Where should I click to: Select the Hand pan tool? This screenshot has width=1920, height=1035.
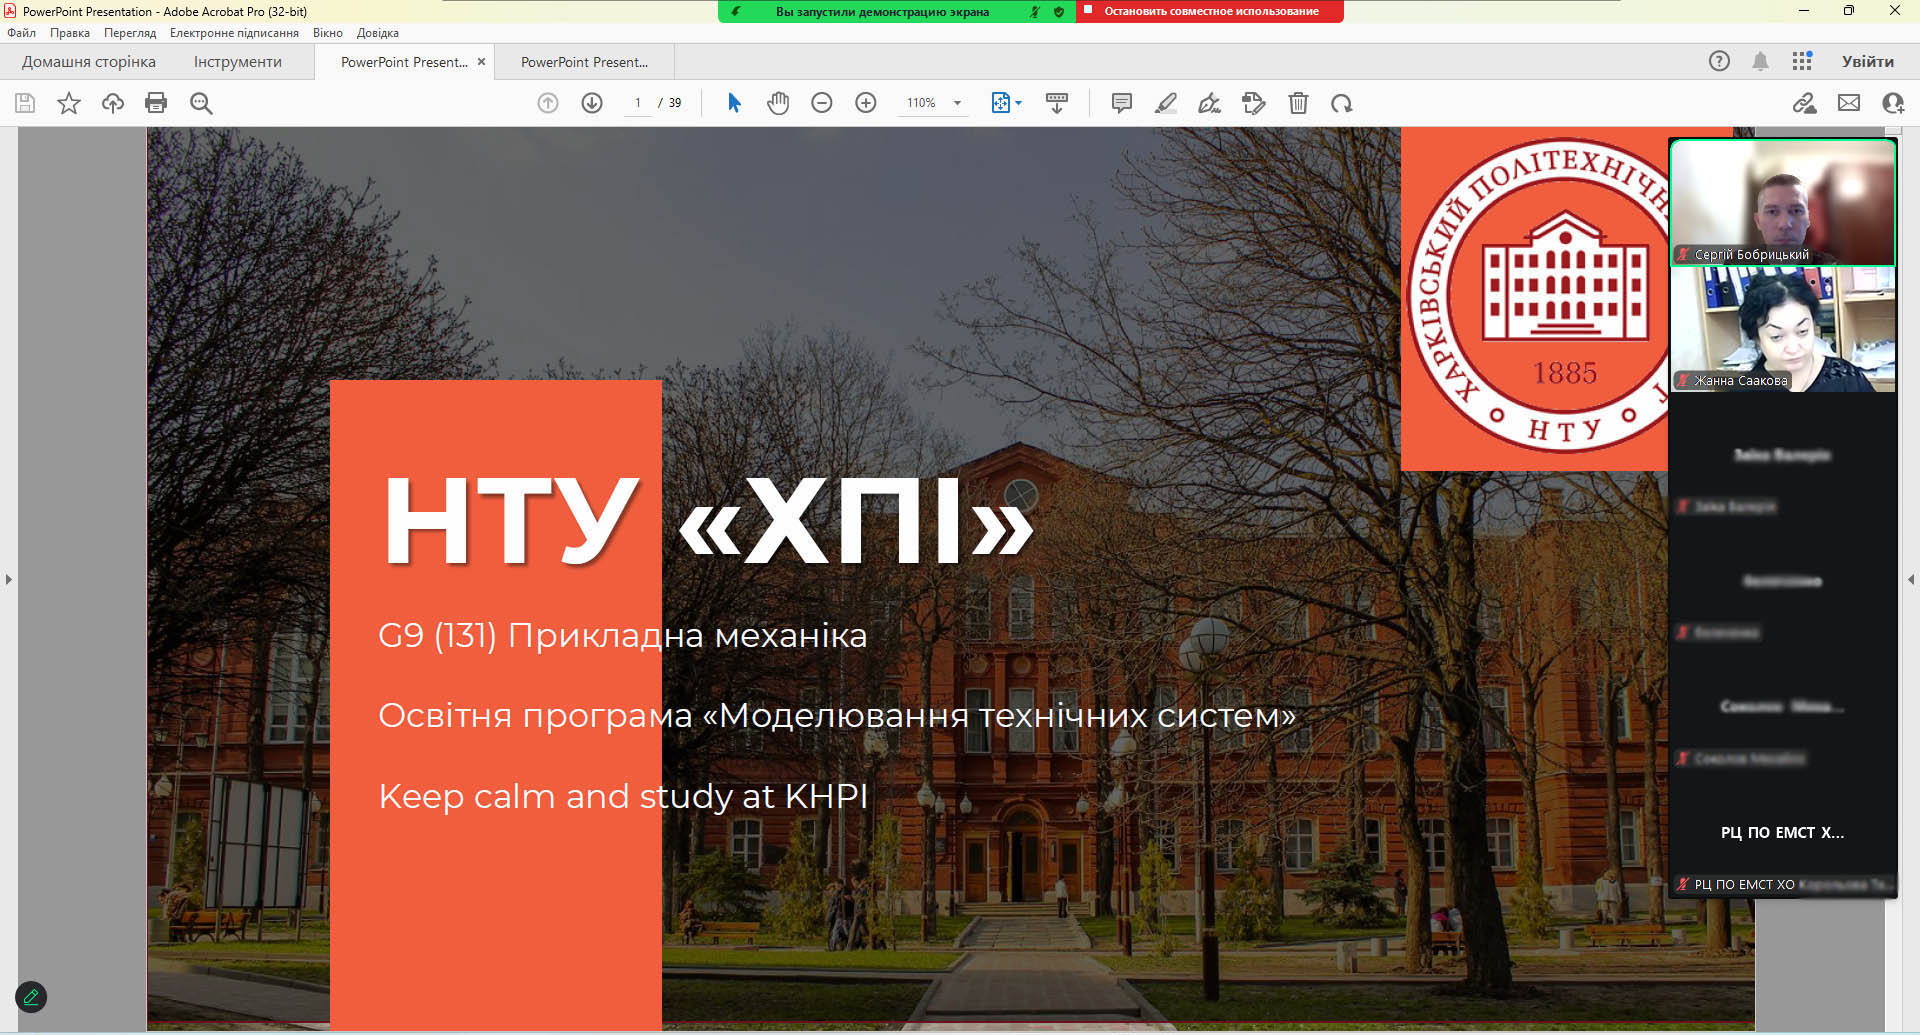pos(778,103)
